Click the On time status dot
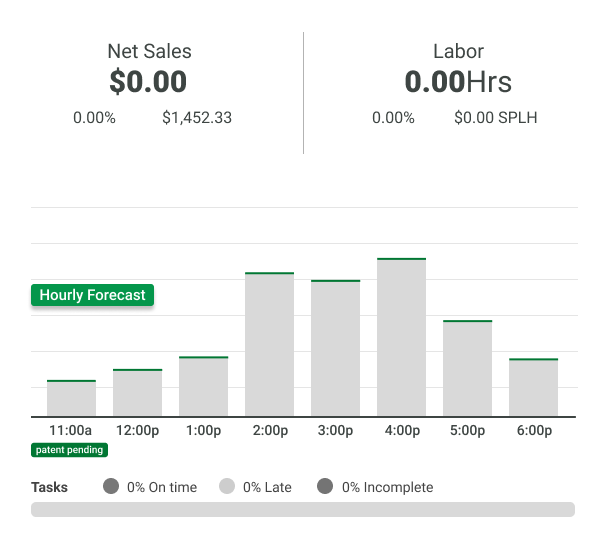606x553 pixels. 110,487
